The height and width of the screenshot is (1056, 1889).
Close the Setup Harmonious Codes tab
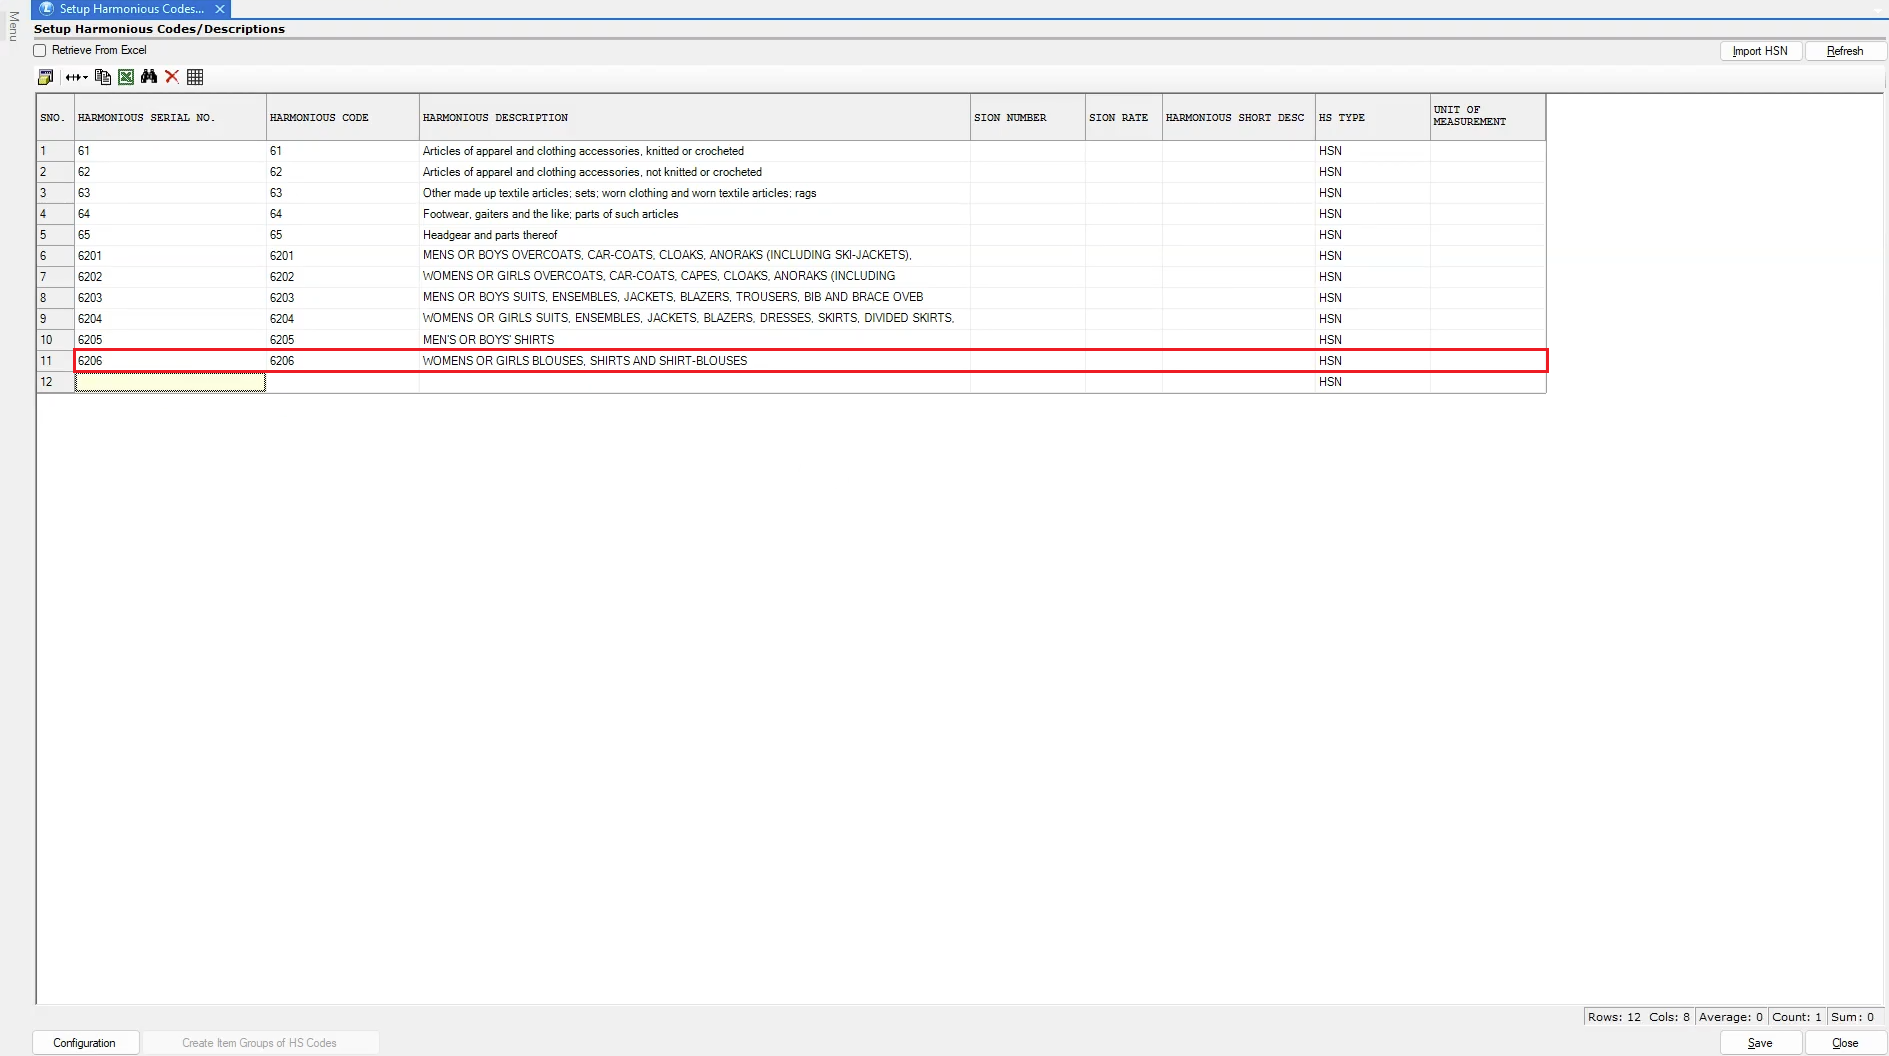(x=220, y=9)
